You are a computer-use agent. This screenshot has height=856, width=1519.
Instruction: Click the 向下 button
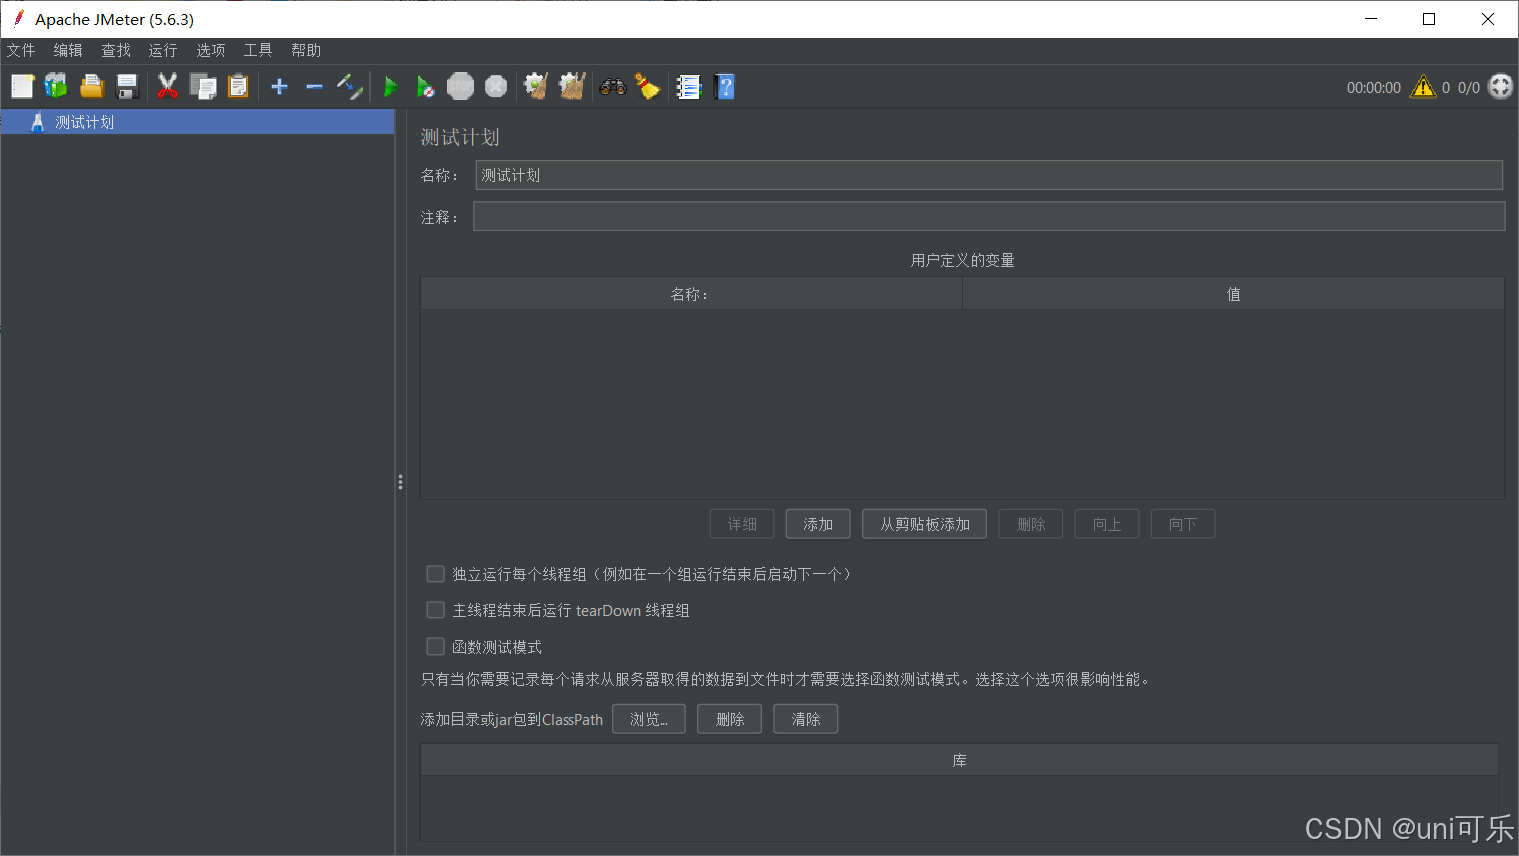point(1183,524)
